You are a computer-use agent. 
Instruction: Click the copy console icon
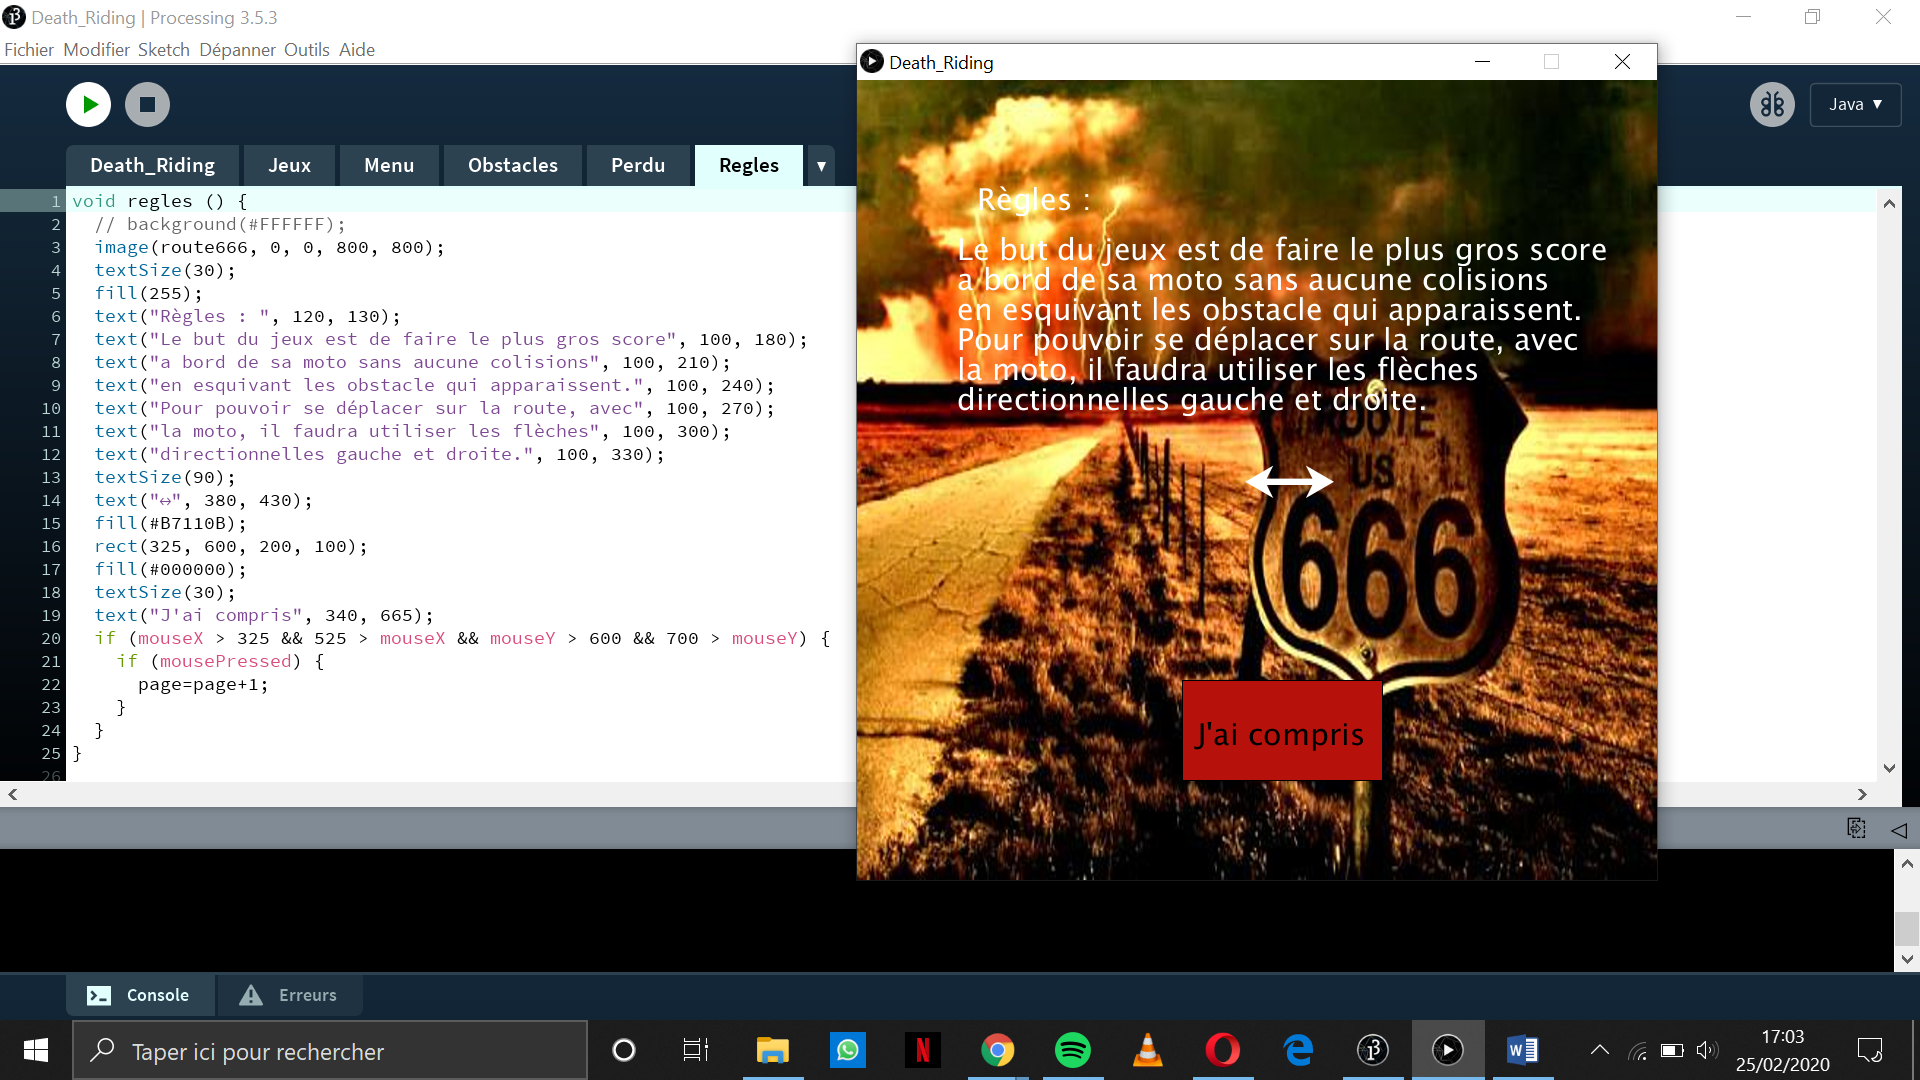coord(1856,828)
